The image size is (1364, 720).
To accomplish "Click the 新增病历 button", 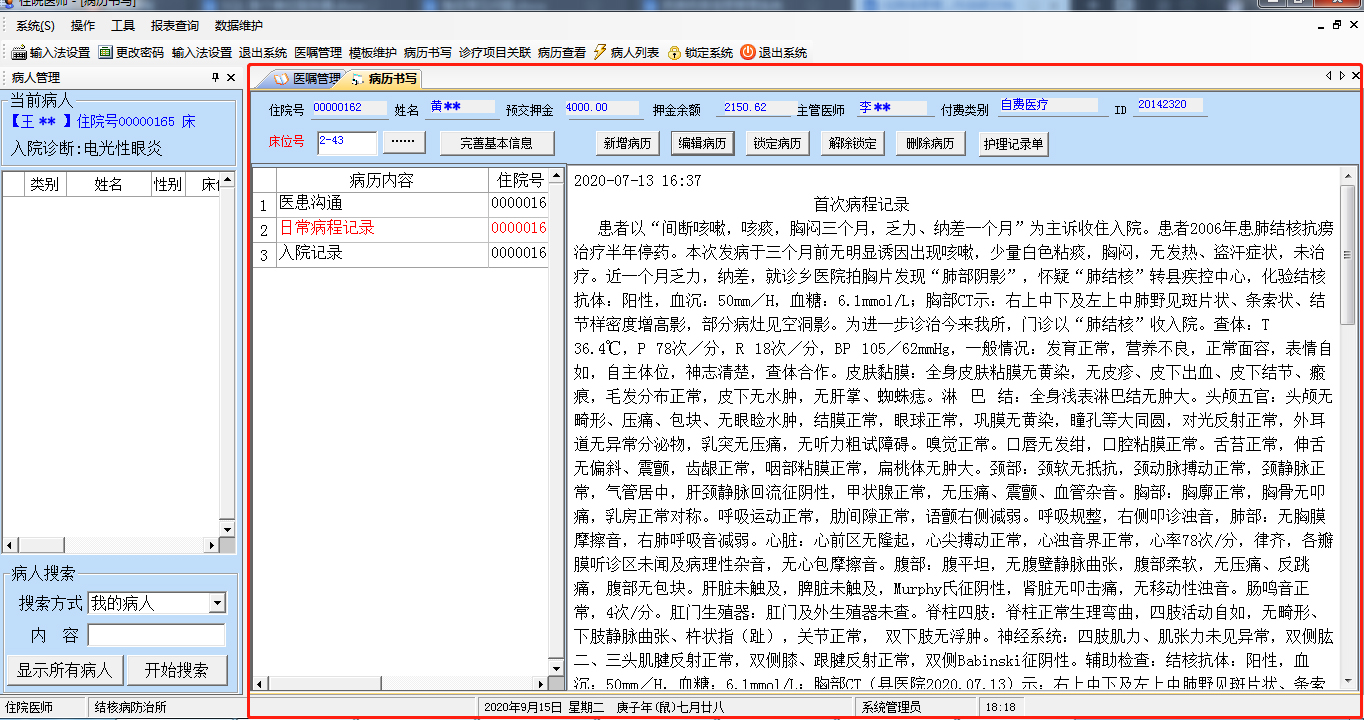I will tap(628, 143).
